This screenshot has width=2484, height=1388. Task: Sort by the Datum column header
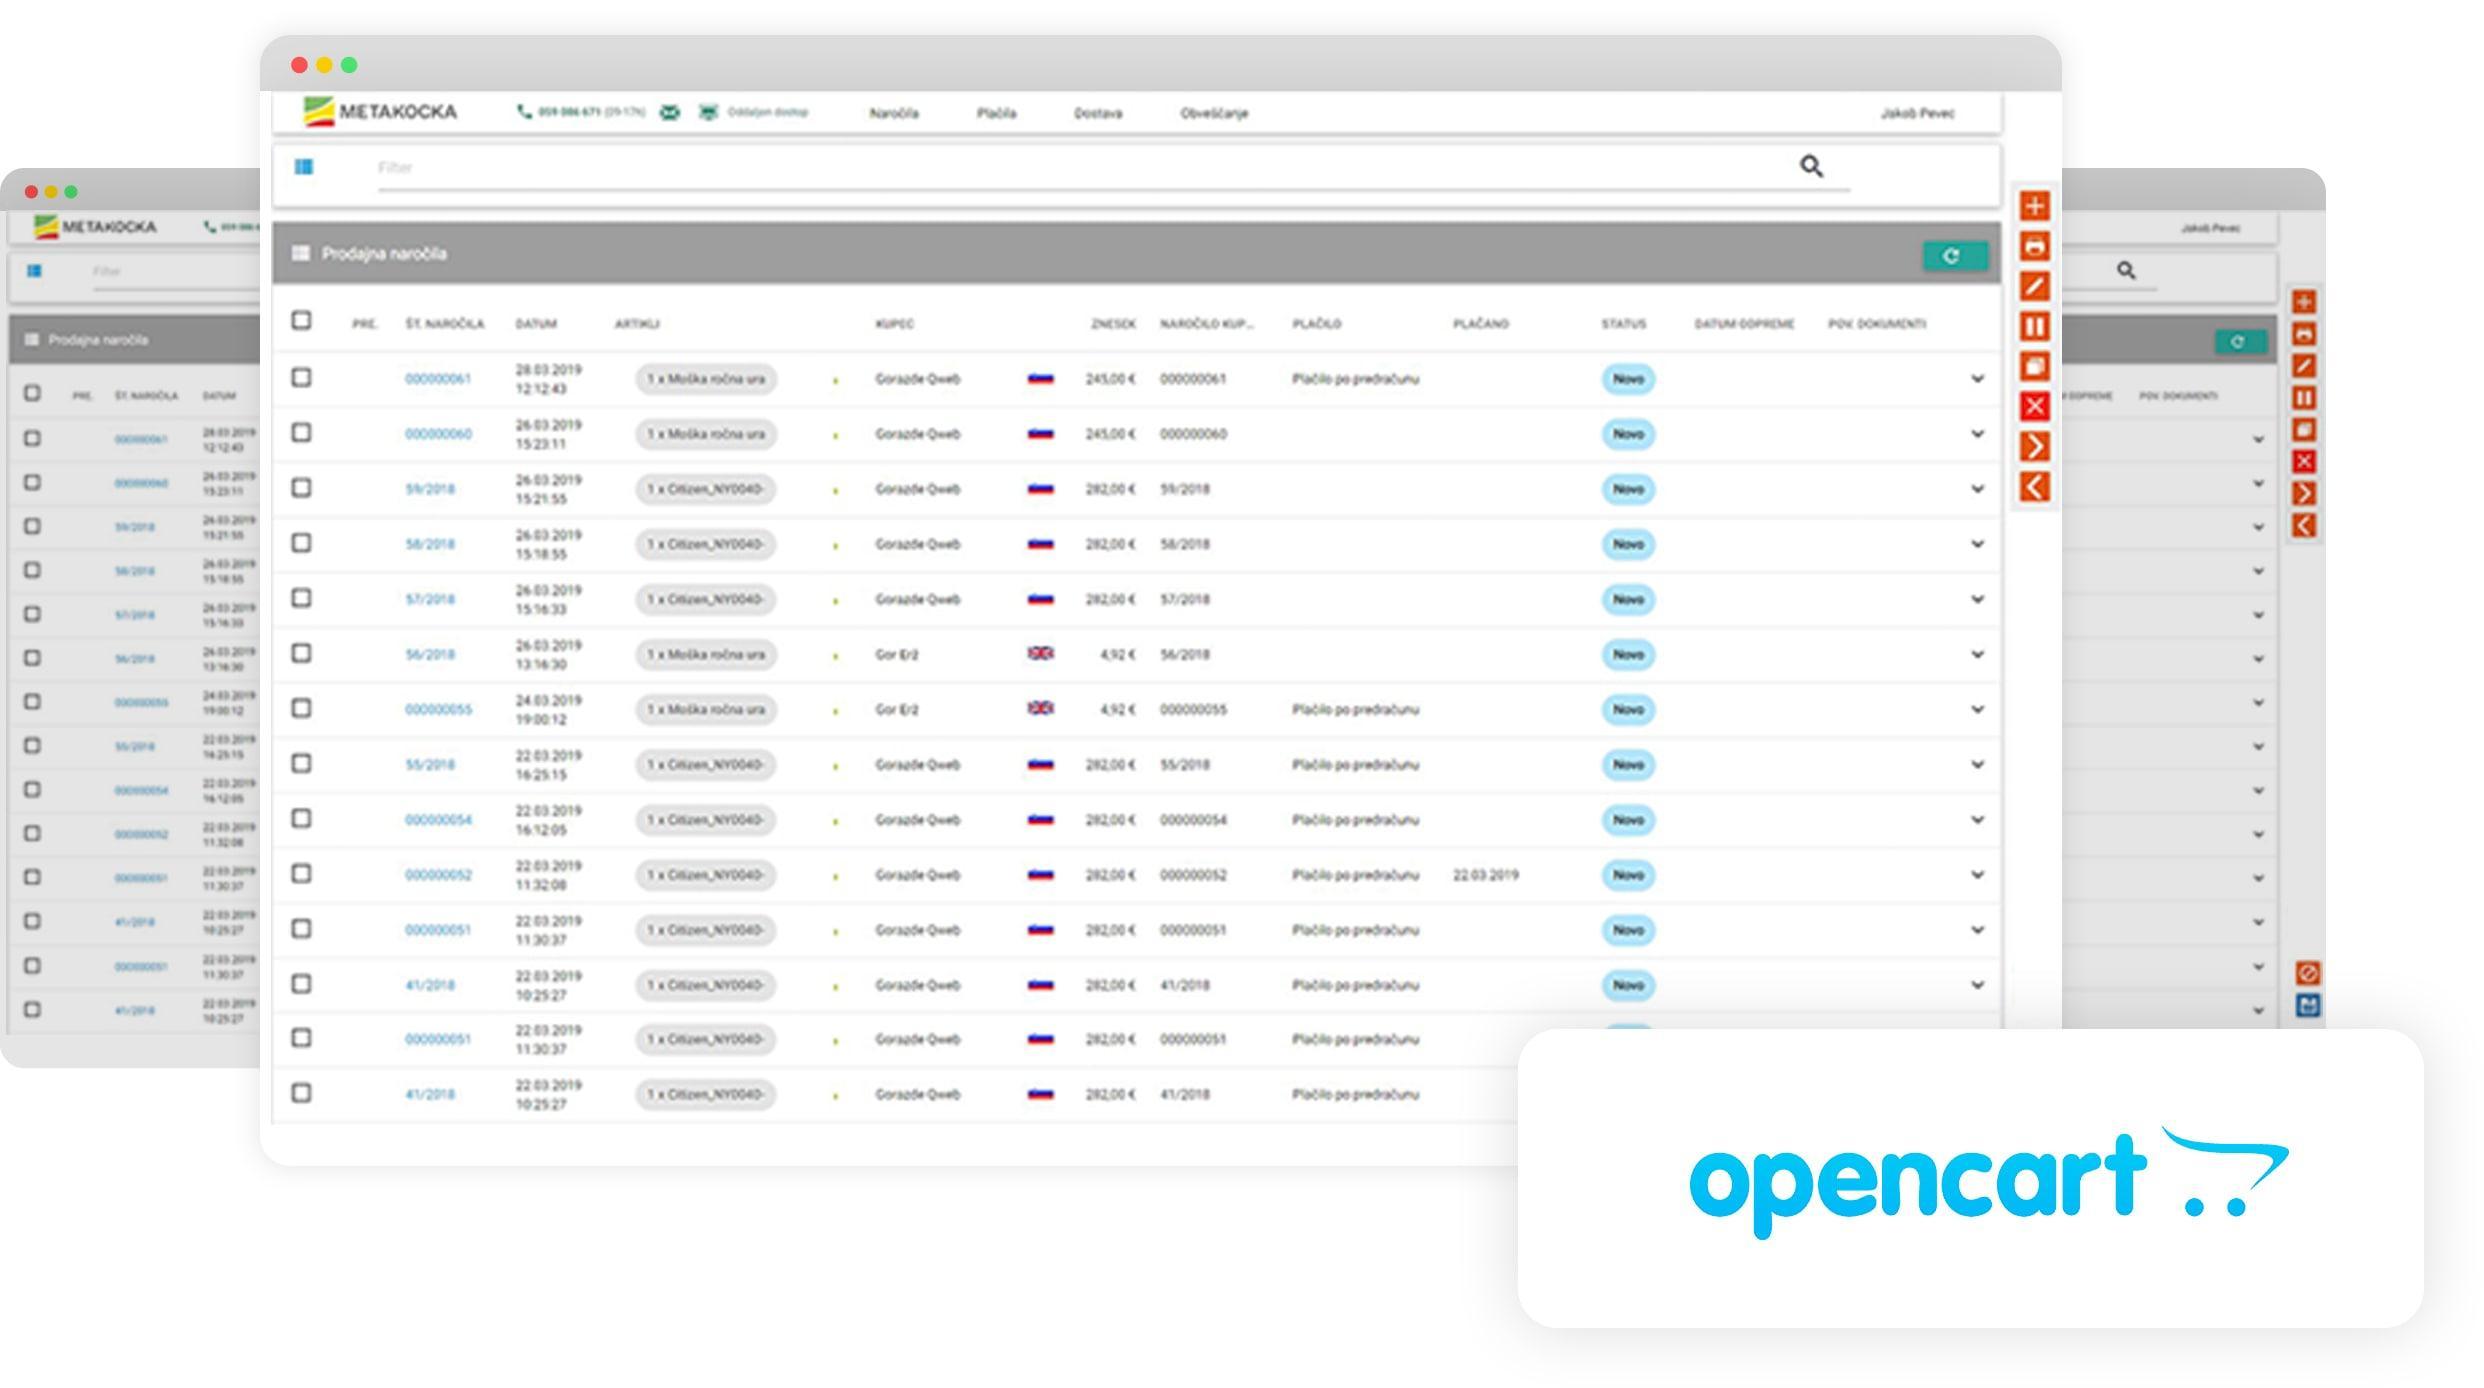[536, 324]
